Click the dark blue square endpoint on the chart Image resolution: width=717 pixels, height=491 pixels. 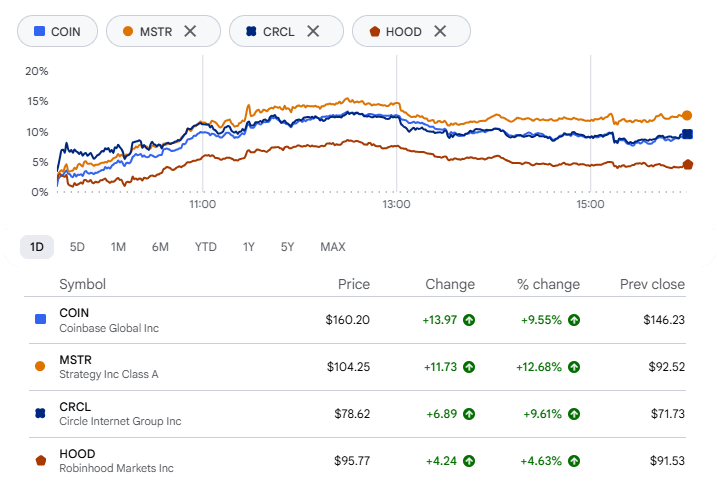(x=687, y=134)
